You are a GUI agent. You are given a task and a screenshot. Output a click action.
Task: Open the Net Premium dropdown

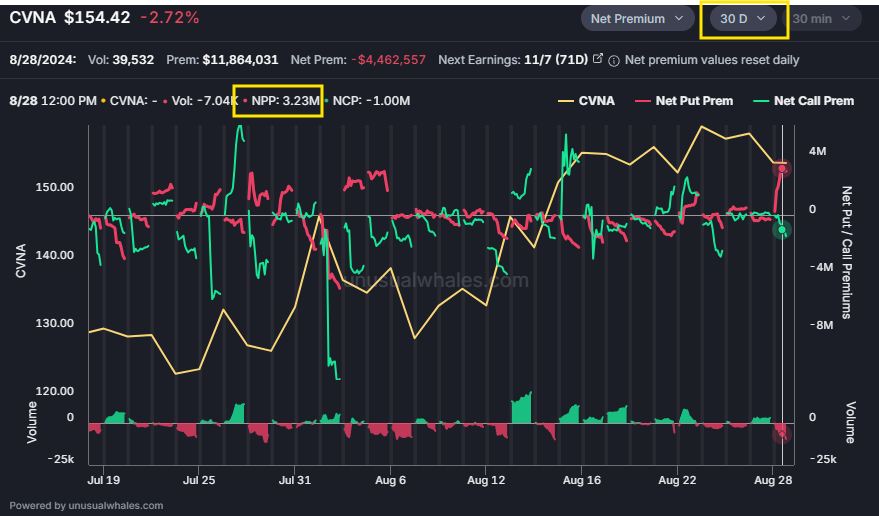(637, 19)
